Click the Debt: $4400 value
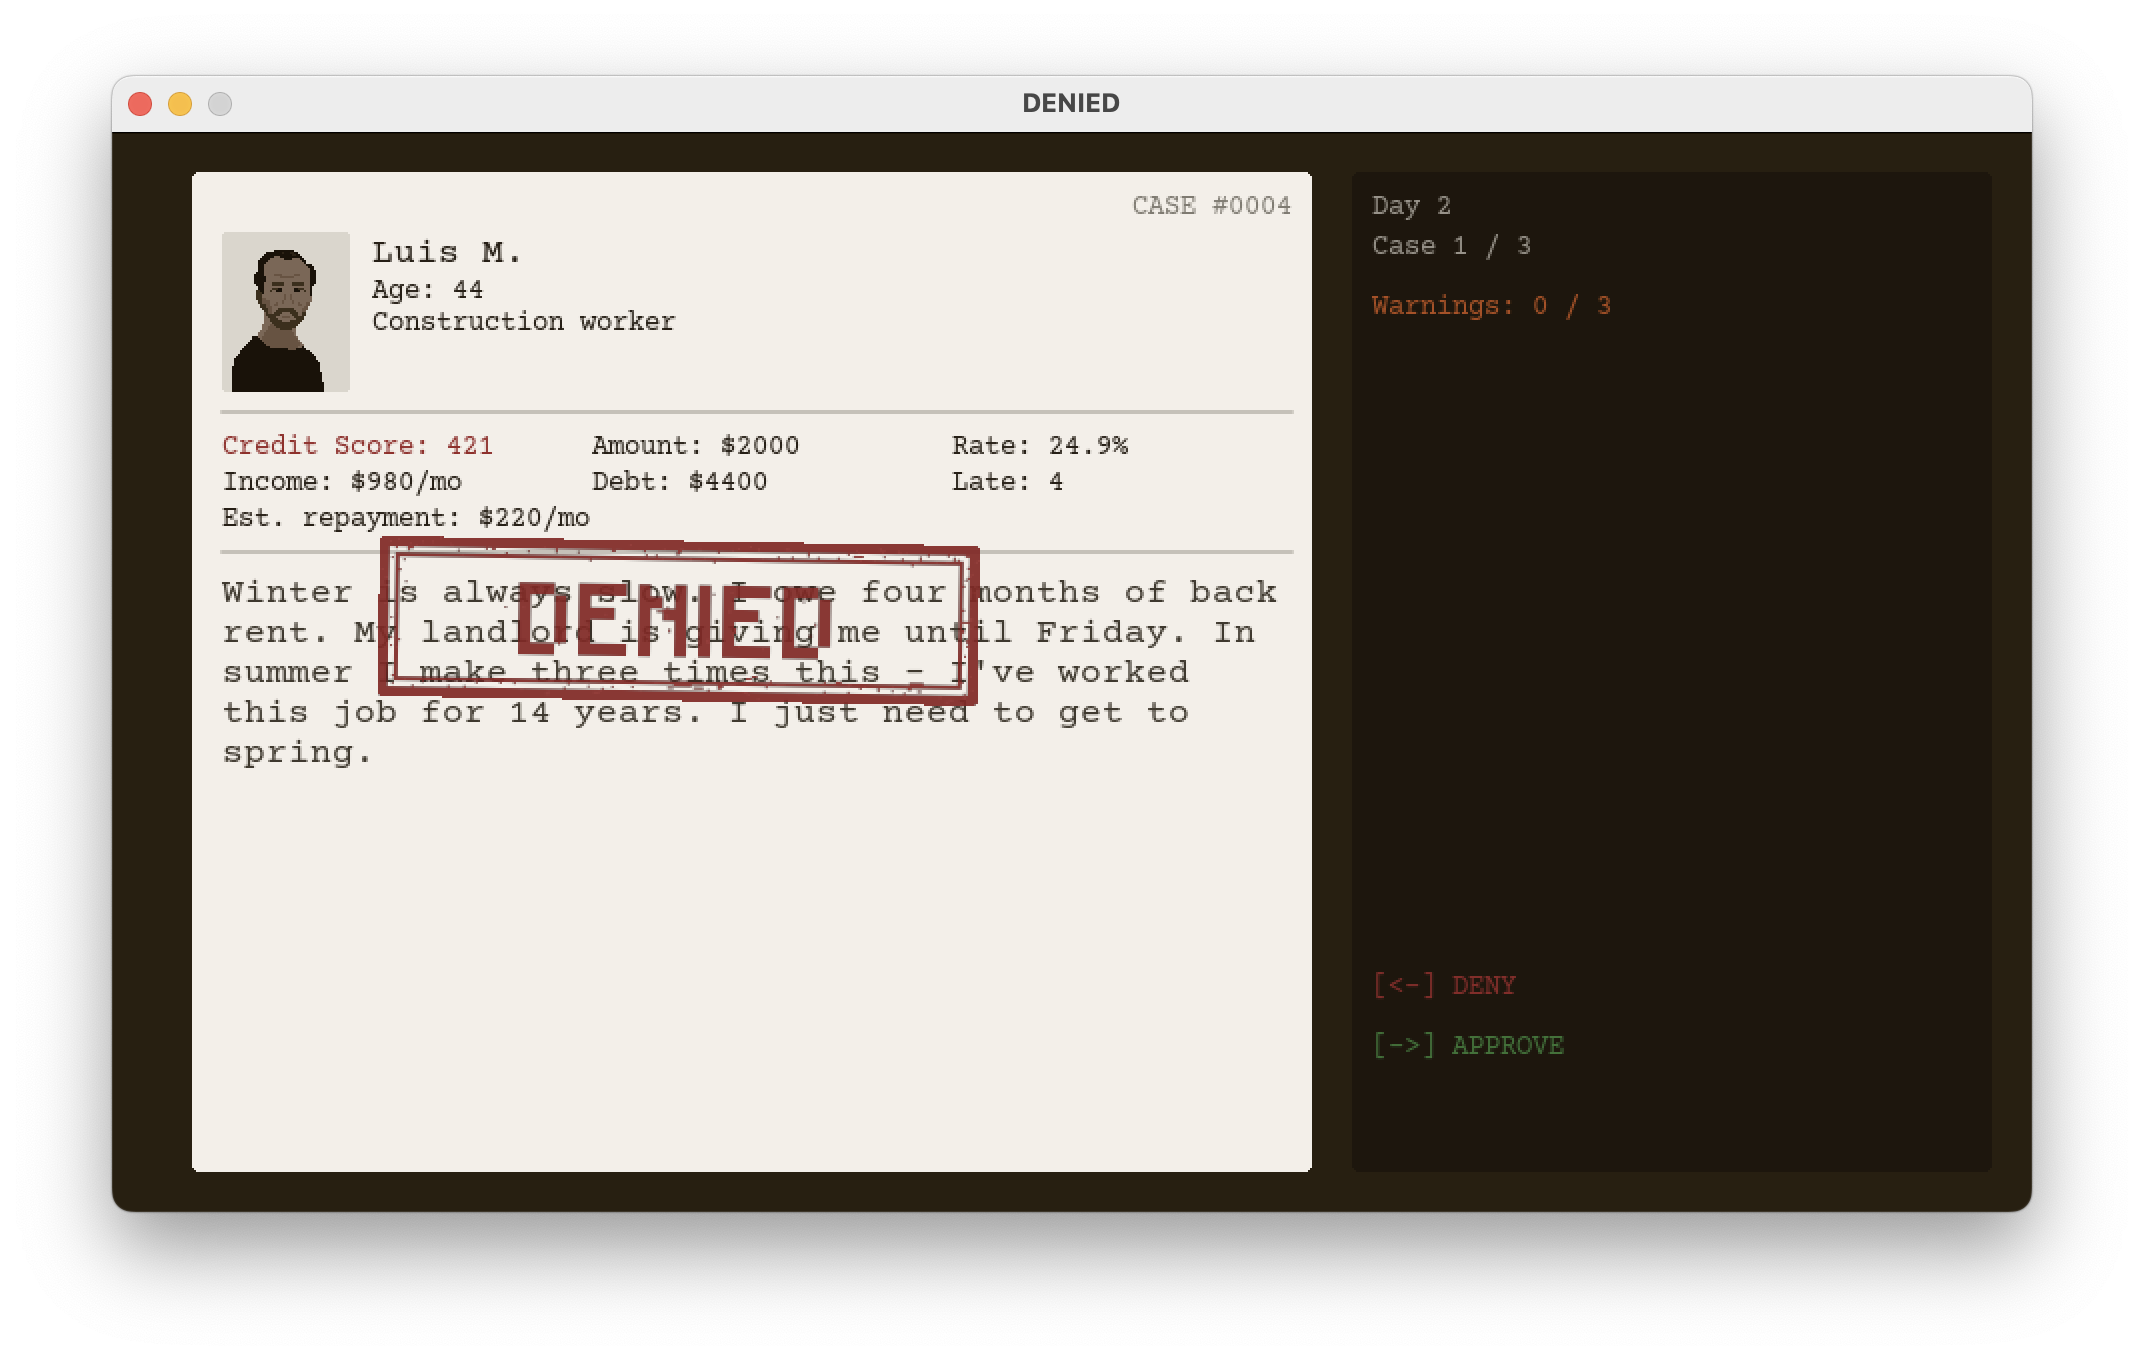 (x=680, y=482)
